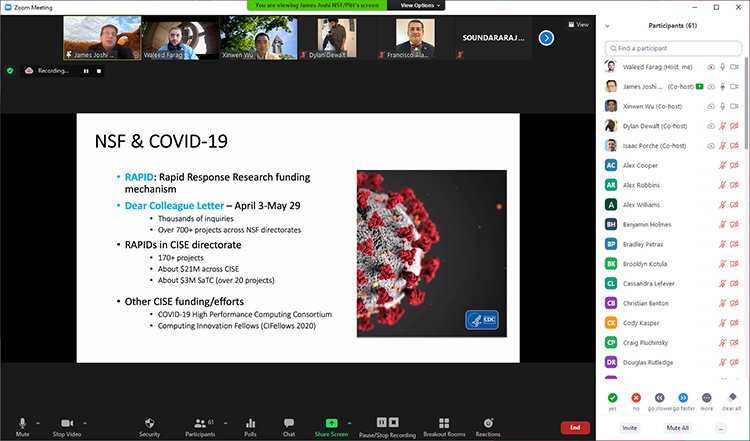Click the 'clear all' feedback icon
This screenshot has height=441, width=750.
pos(732,397)
